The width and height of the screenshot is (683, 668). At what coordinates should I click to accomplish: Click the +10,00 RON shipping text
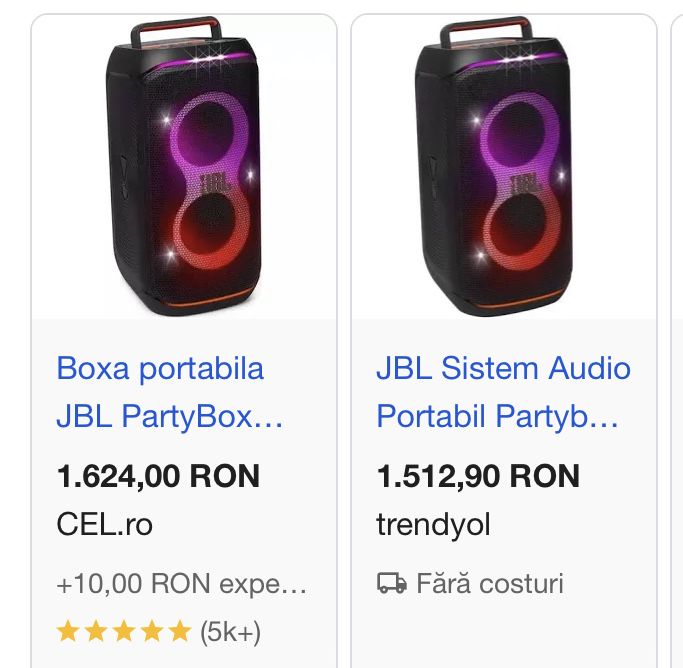click(181, 583)
